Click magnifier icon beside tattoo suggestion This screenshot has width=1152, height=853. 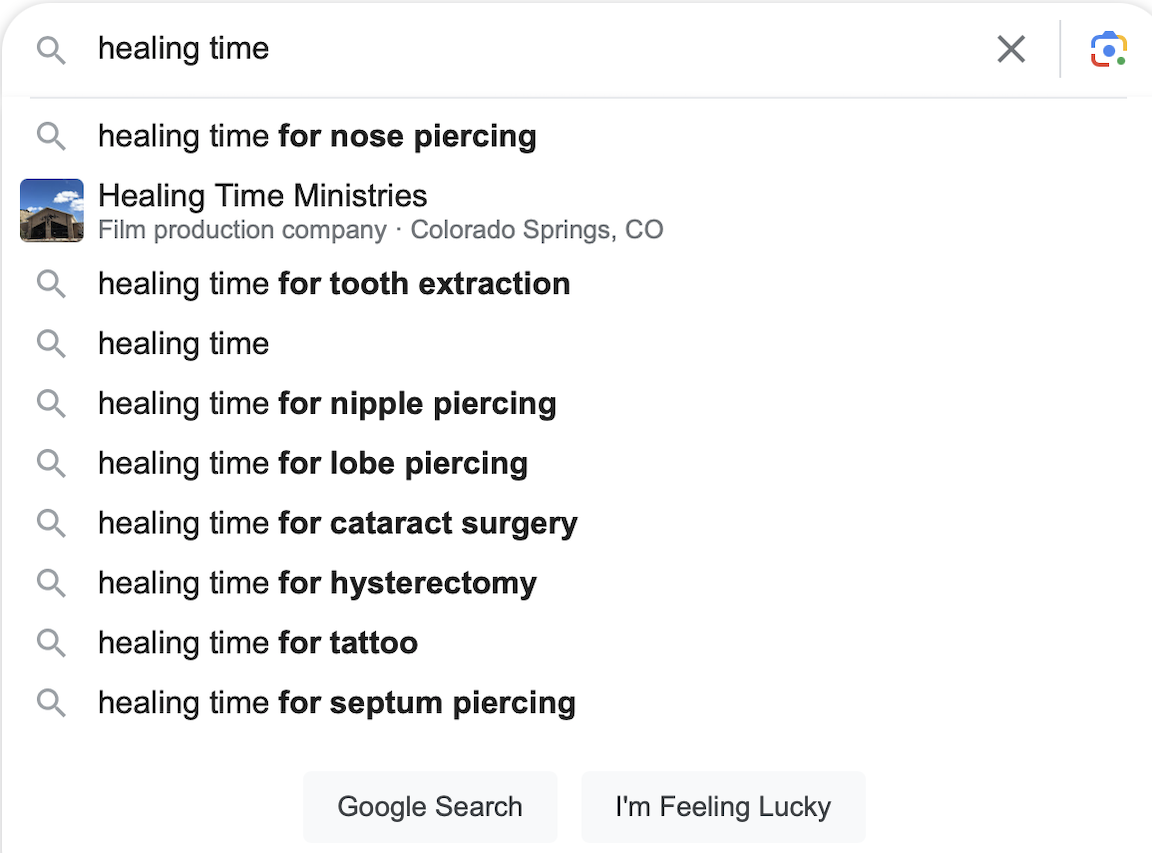coord(51,642)
